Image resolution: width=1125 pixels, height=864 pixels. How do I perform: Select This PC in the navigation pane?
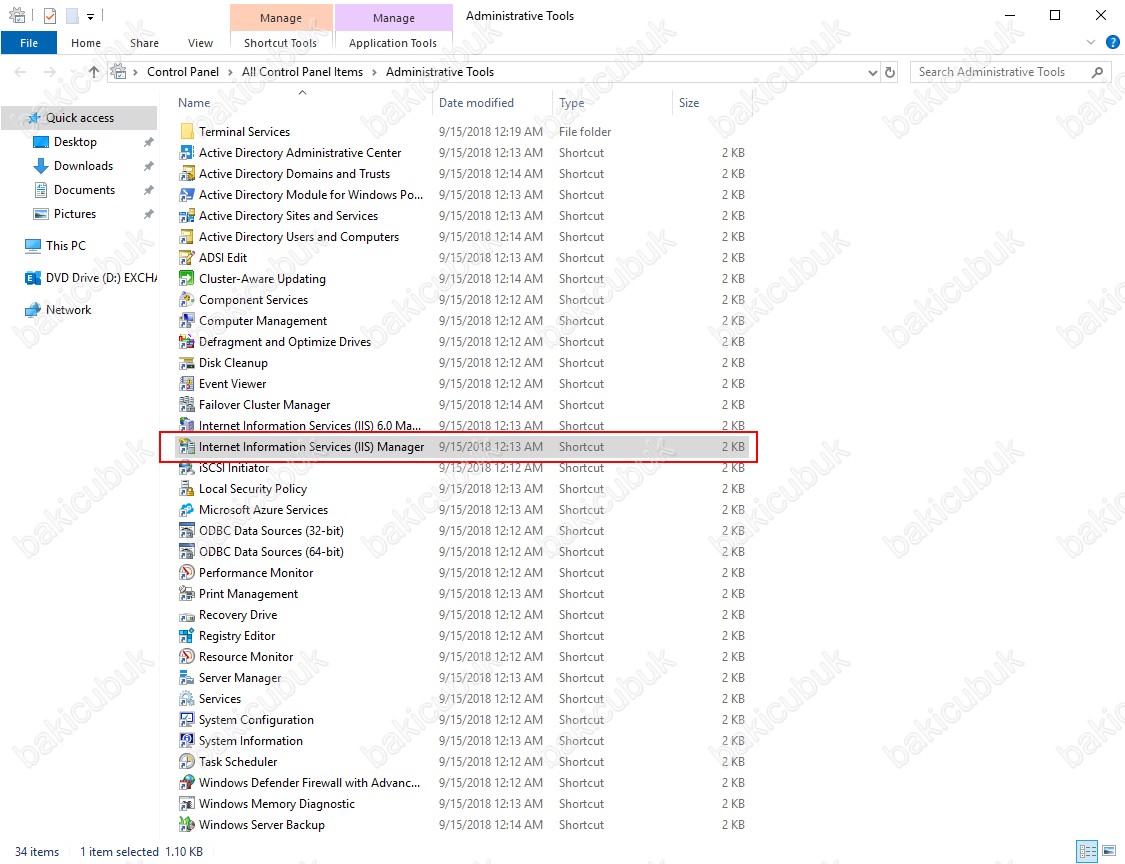(x=65, y=246)
